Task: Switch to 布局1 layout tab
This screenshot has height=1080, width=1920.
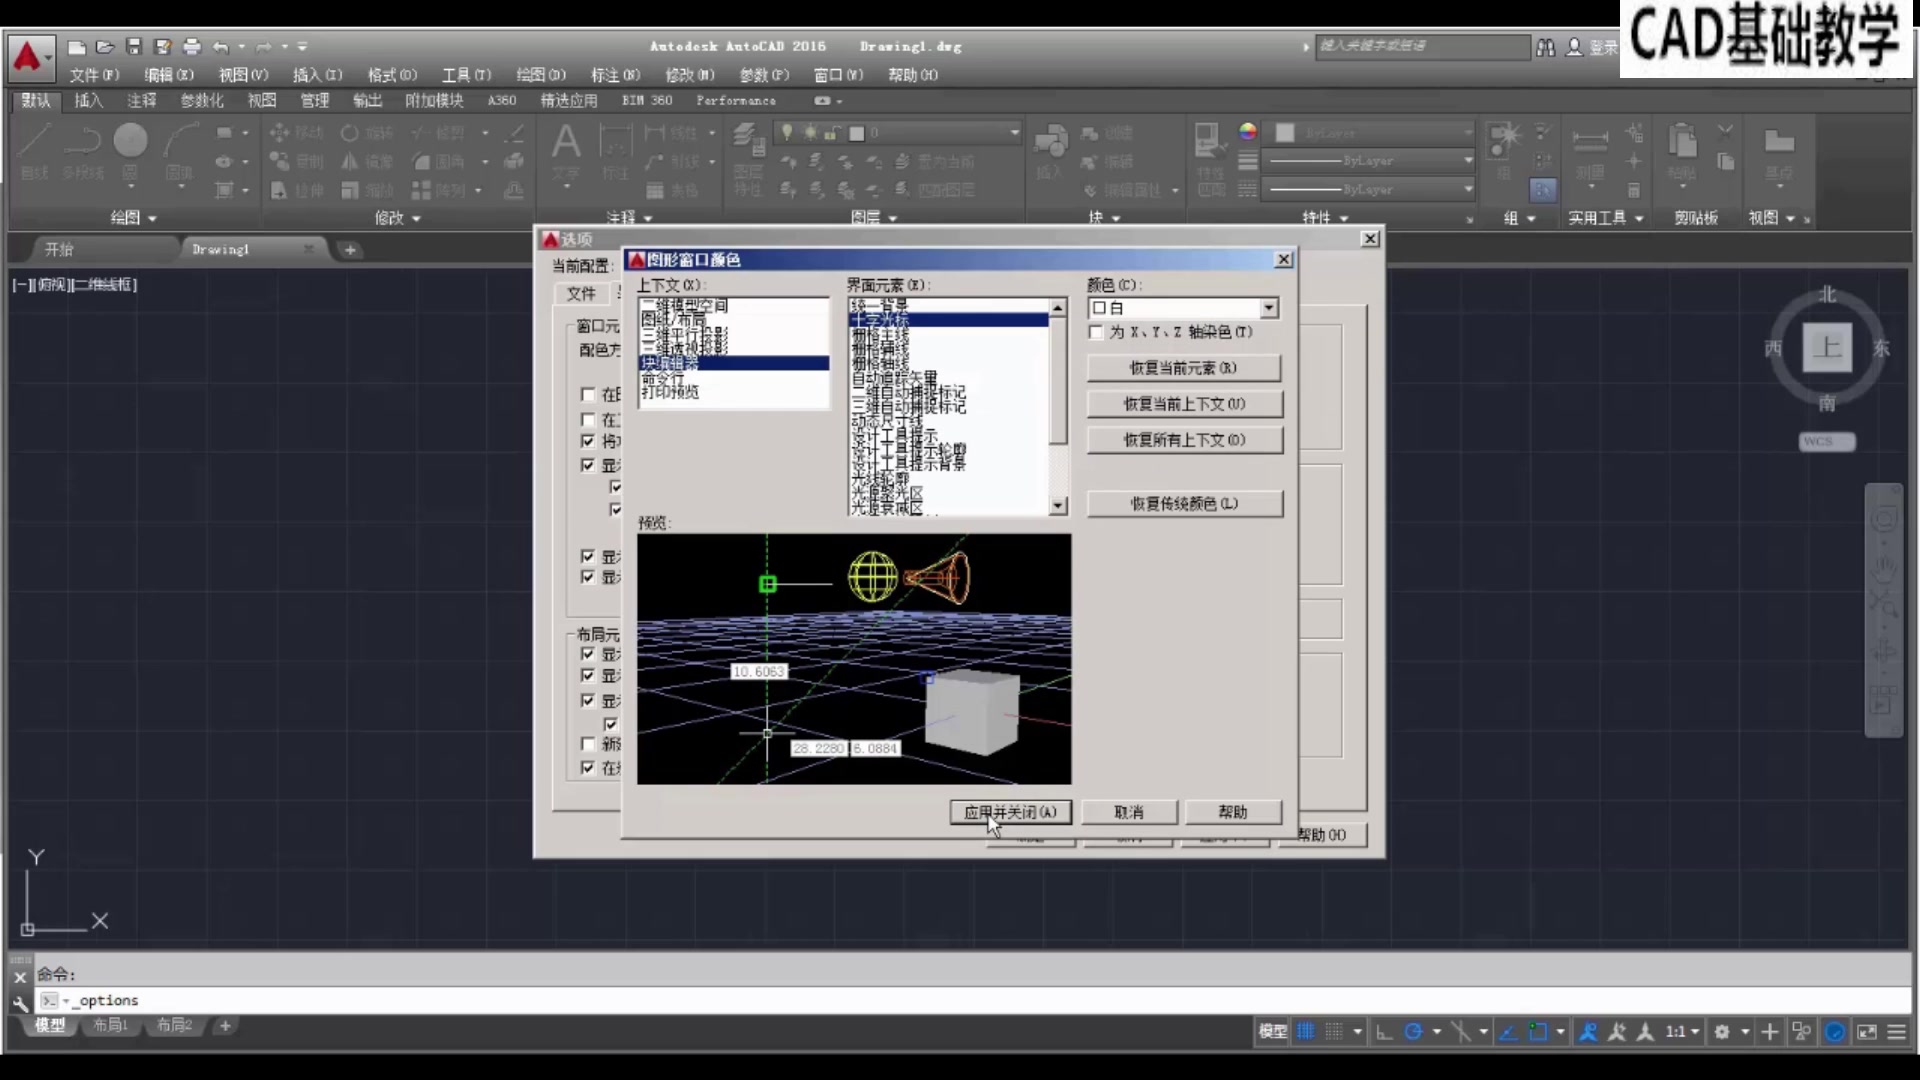Action: [x=110, y=1025]
